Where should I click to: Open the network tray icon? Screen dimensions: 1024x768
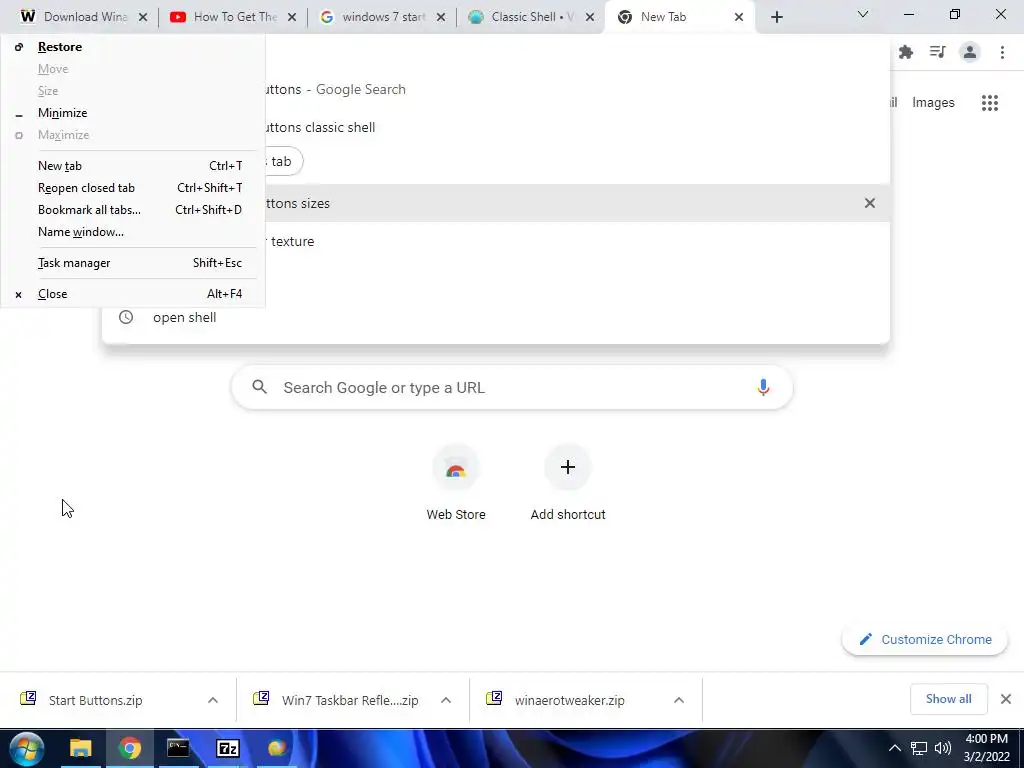click(919, 748)
